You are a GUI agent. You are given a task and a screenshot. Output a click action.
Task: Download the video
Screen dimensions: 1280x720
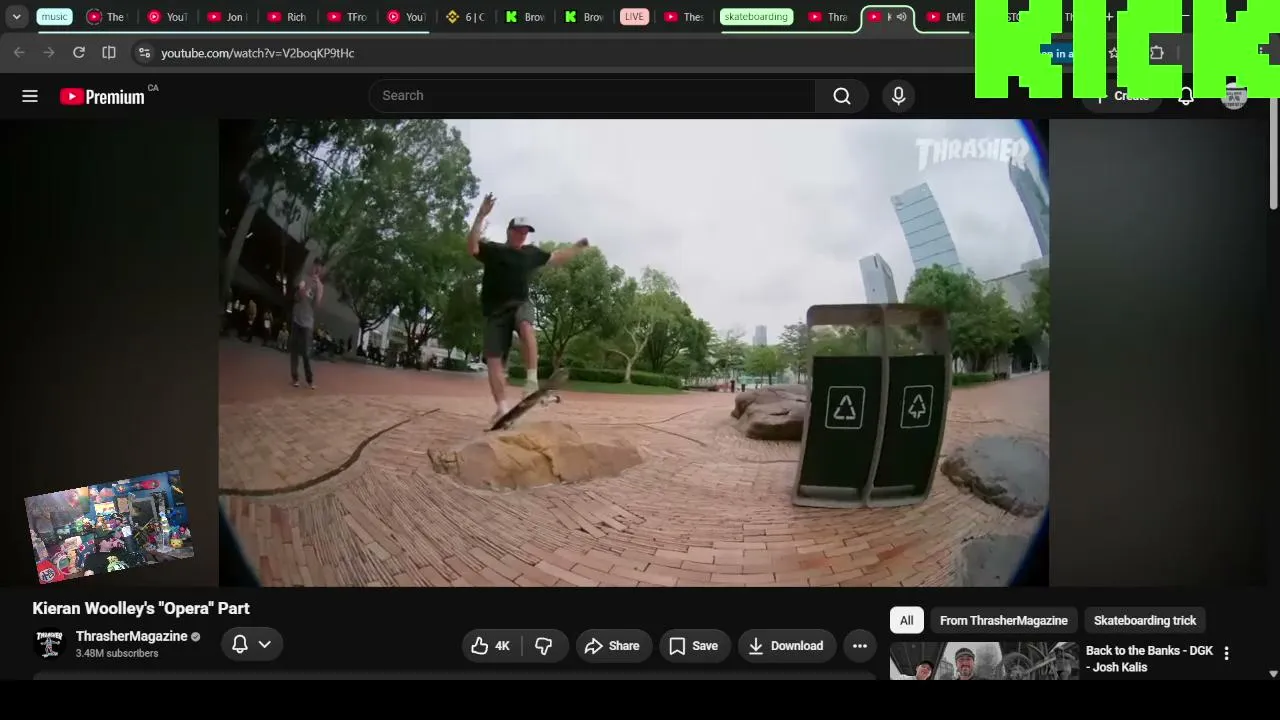click(x=787, y=646)
